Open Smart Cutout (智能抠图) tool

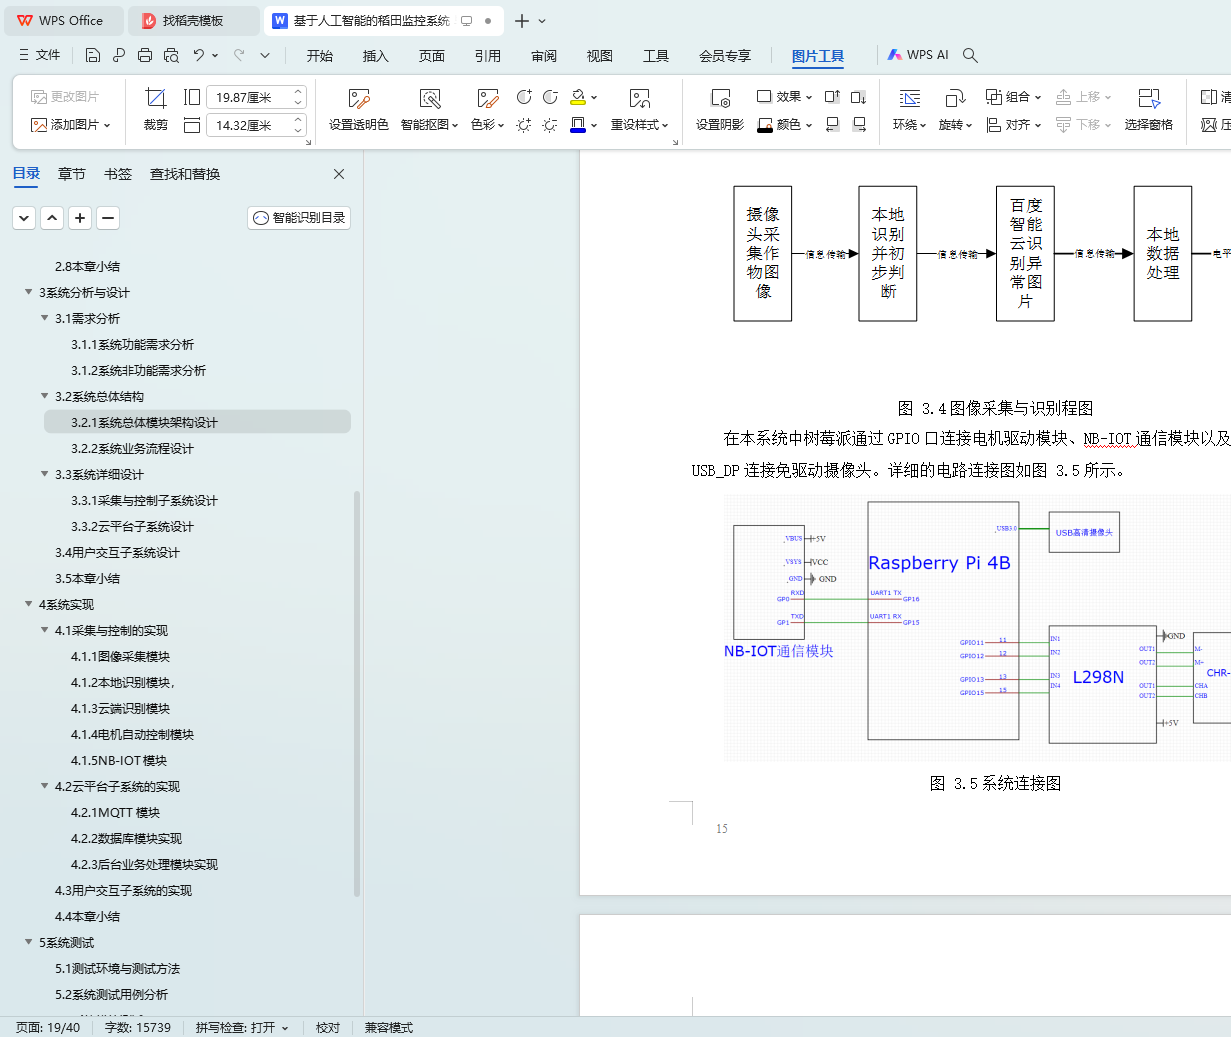point(430,110)
